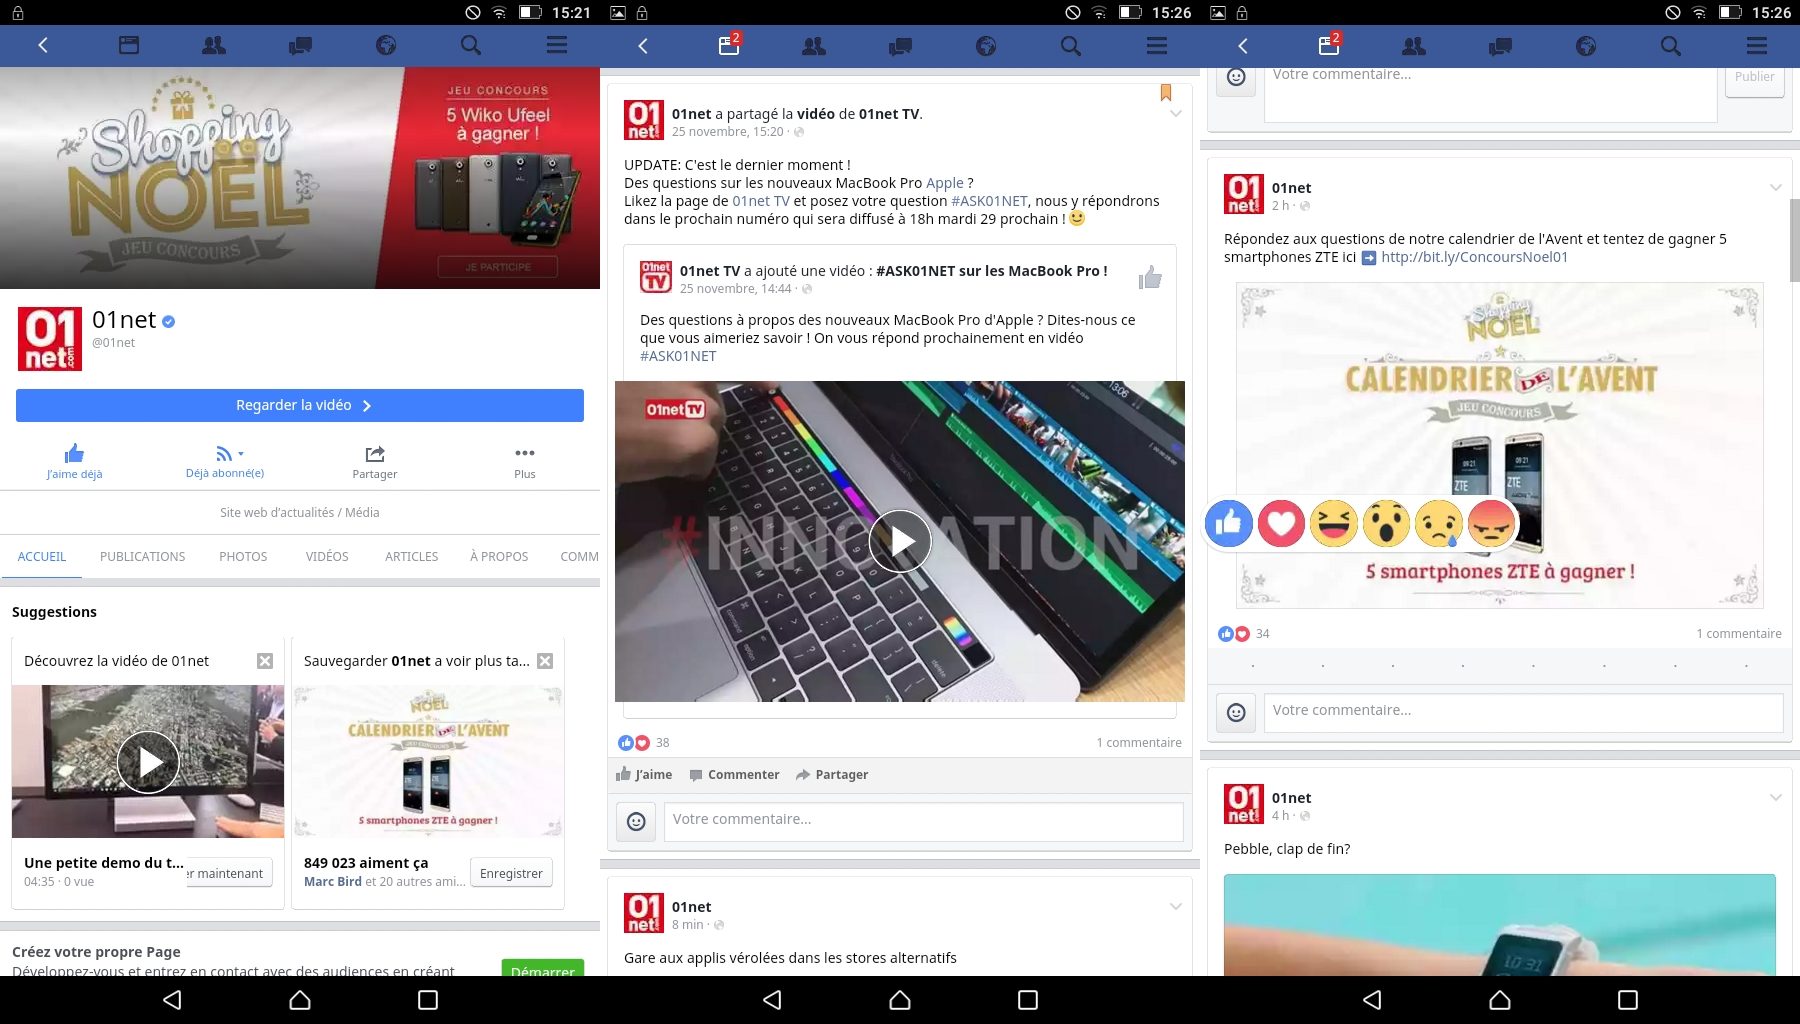Open hamburger menu on middle screen
The image size is (1800, 1024).
pyautogui.click(x=1157, y=45)
